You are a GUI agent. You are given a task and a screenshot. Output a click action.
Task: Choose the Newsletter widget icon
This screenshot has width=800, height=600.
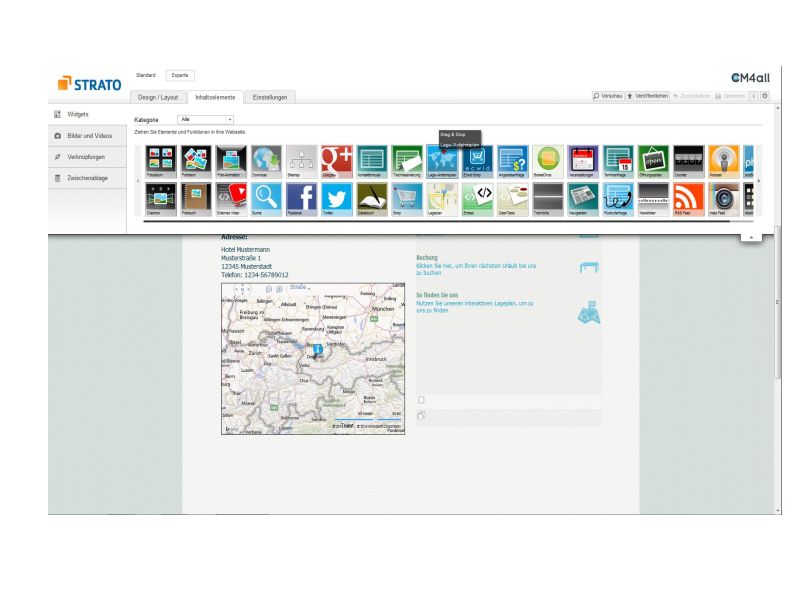point(654,199)
